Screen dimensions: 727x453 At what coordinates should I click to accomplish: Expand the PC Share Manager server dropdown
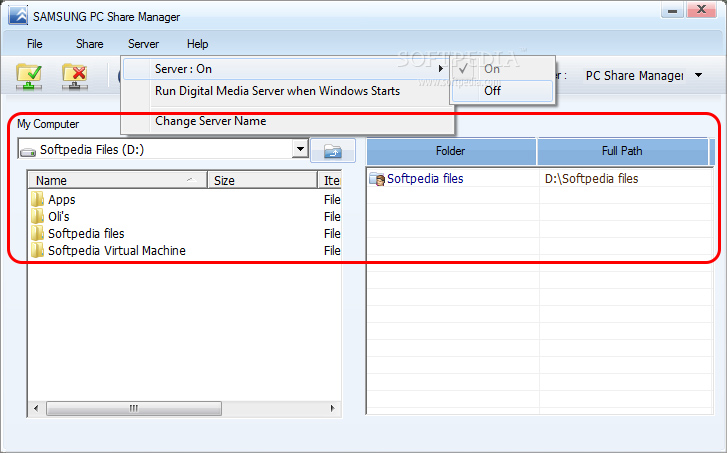pos(697,76)
